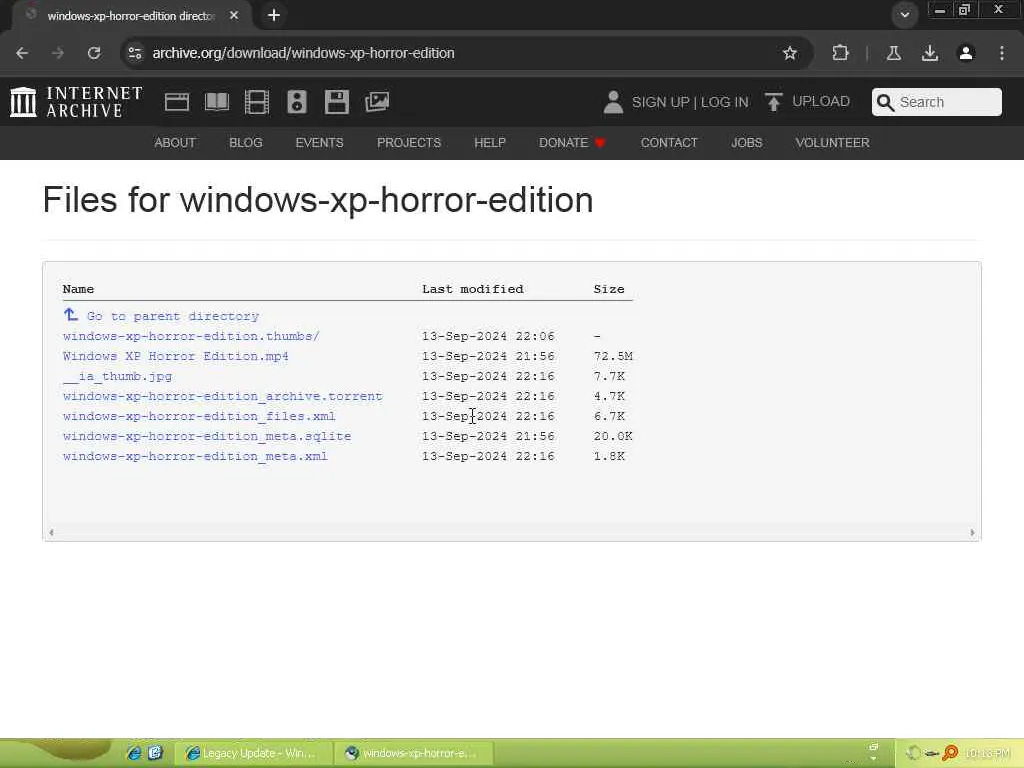Image resolution: width=1024 pixels, height=768 pixels.
Task: Open a new browser tab
Action: click(x=274, y=15)
